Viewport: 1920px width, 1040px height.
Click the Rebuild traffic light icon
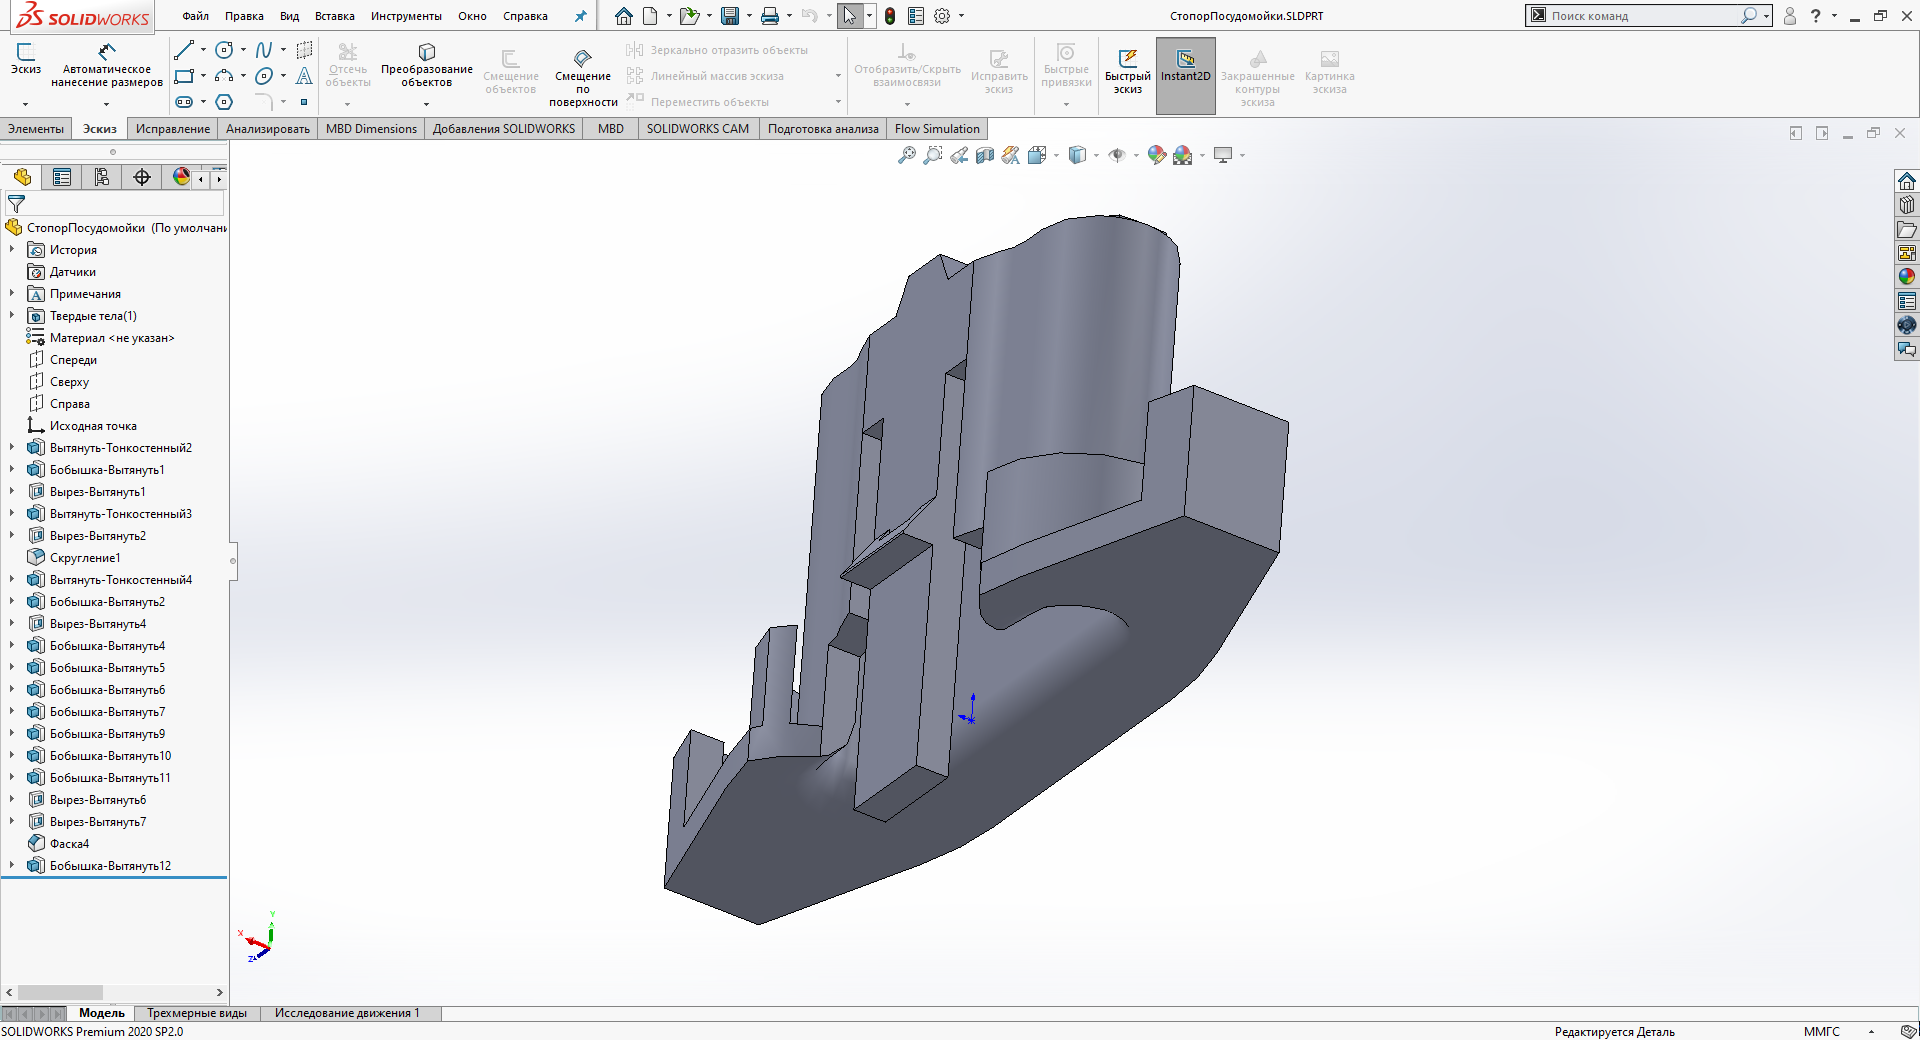tap(889, 16)
